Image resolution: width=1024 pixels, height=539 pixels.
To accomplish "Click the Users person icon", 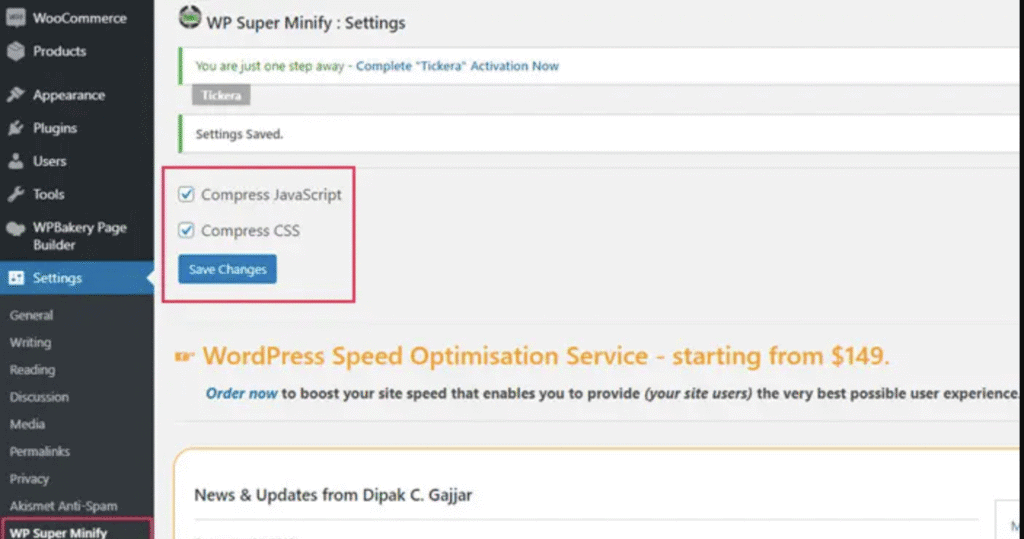I will coord(15,161).
